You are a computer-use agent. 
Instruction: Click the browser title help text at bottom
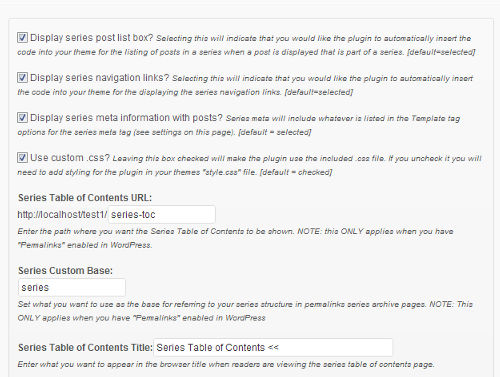[x=226, y=364]
